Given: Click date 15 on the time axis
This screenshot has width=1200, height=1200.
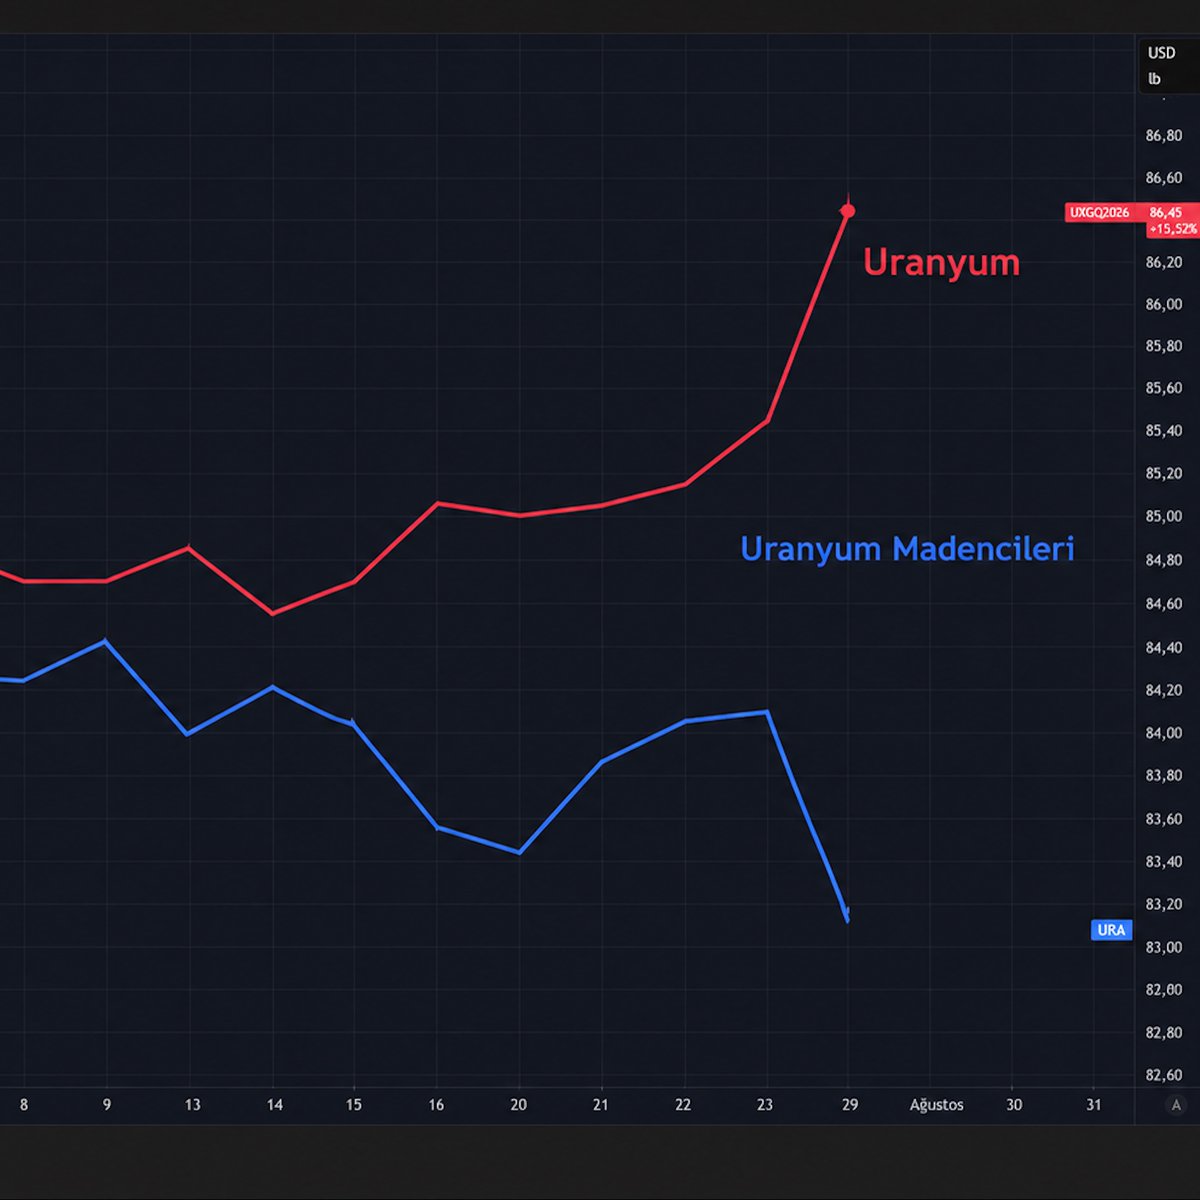Looking at the screenshot, I should pos(354,1105).
